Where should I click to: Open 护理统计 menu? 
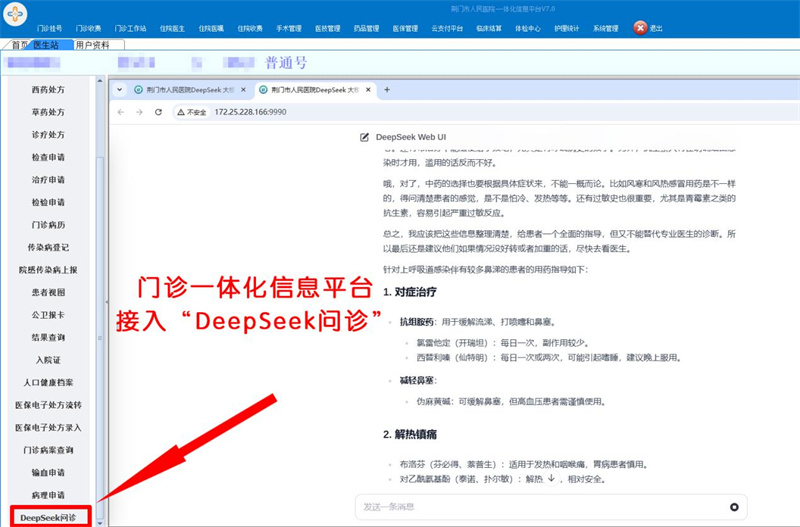coord(566,29)
